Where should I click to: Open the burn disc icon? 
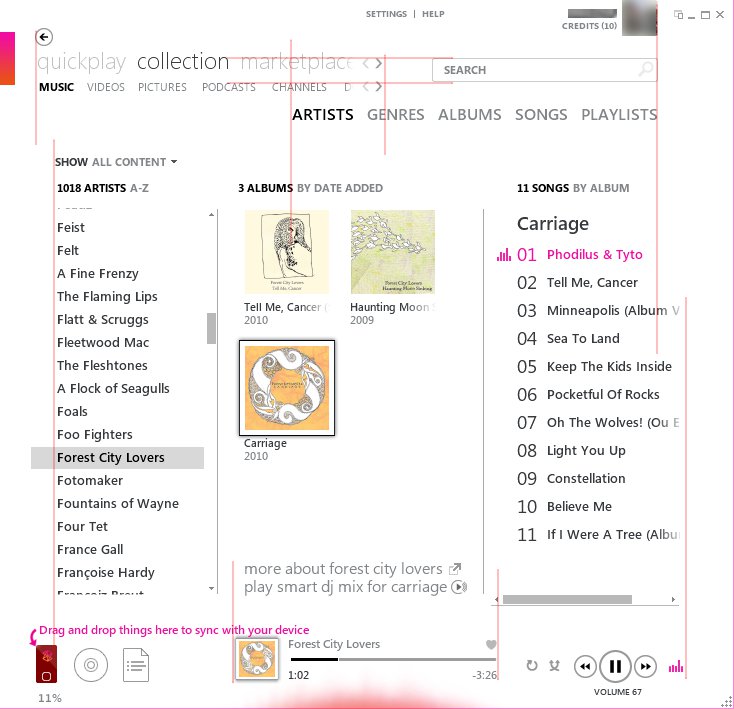(x=91, y=665)
